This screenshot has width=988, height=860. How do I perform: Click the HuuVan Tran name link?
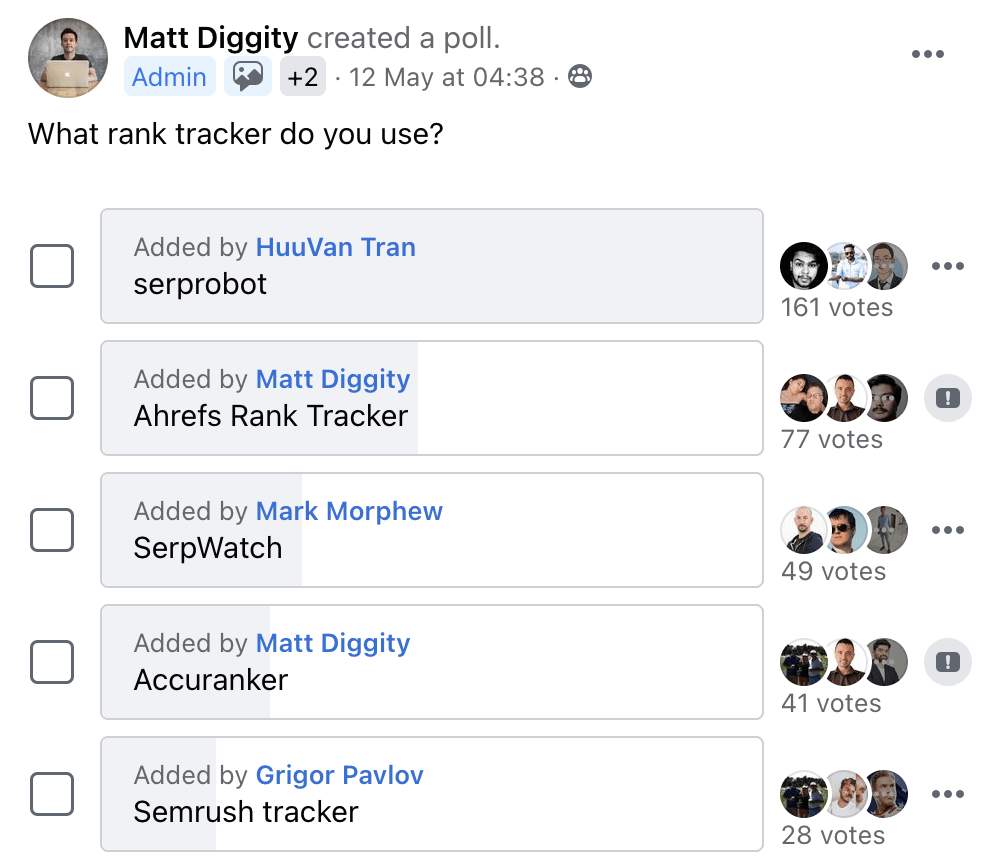click(336, 247)
